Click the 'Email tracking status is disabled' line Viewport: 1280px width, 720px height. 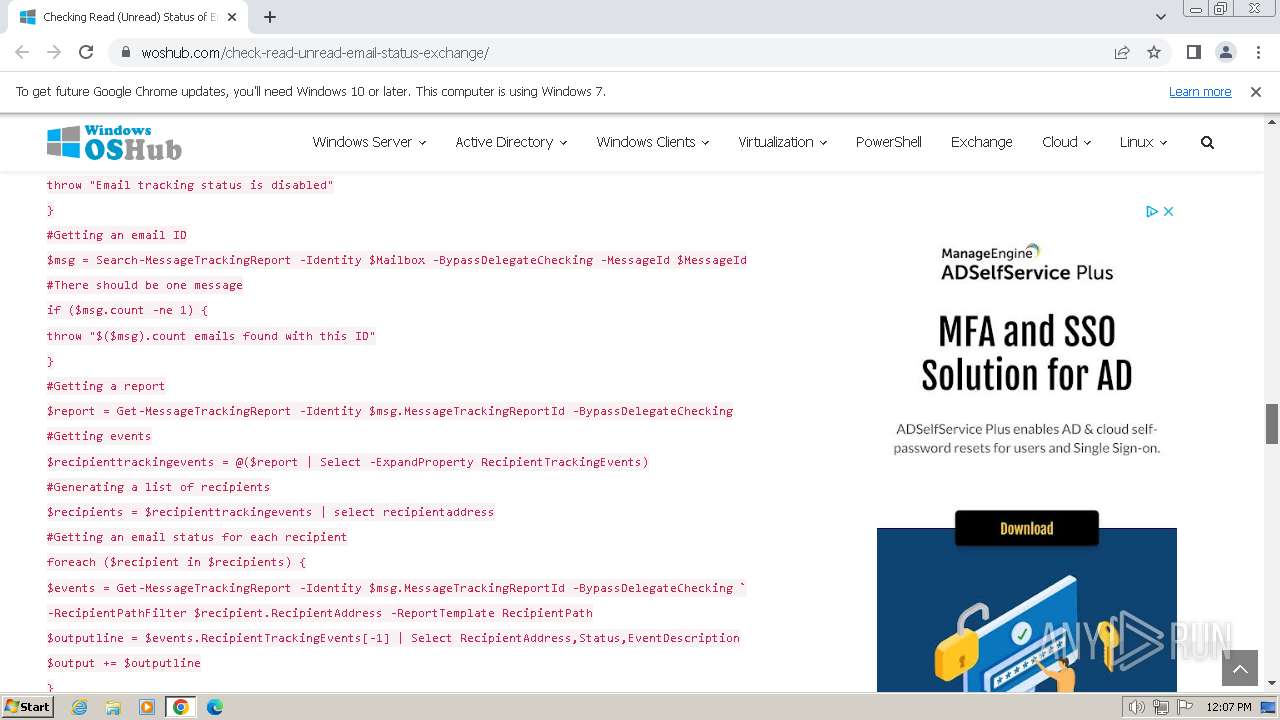(x=190, y=185)
